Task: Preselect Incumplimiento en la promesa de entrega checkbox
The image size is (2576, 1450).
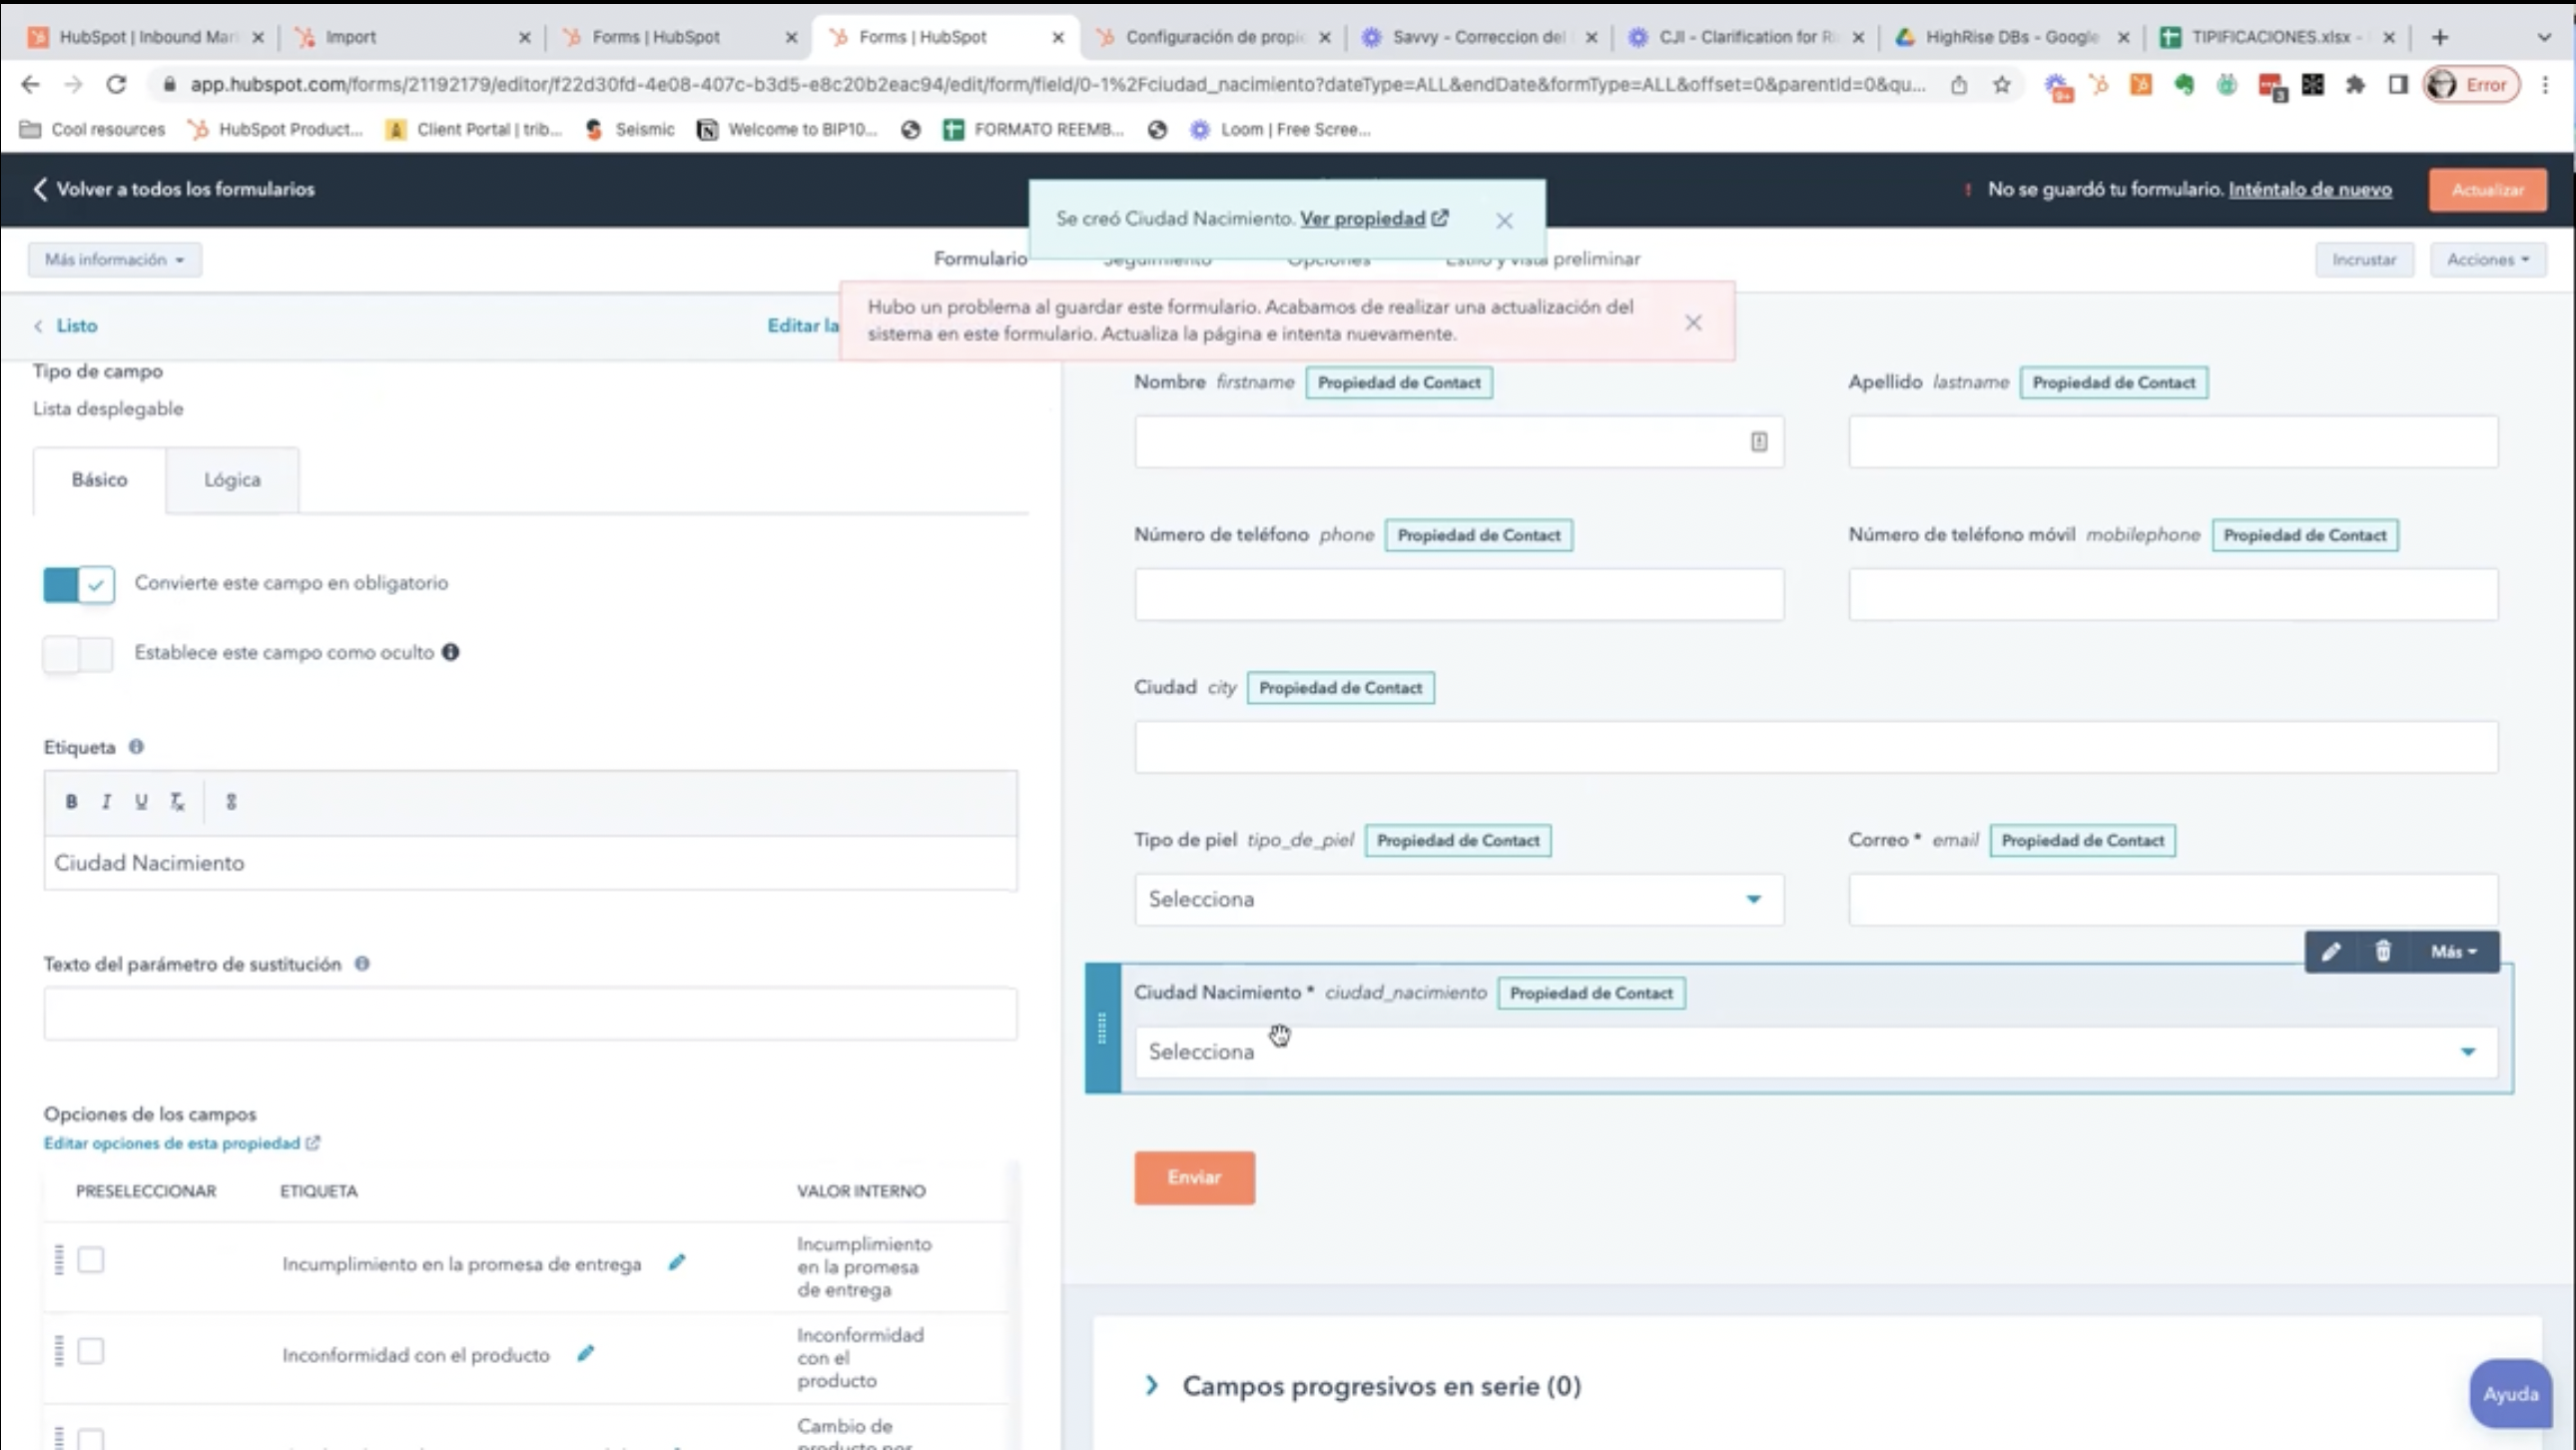Action: [x=91, y=1260]
